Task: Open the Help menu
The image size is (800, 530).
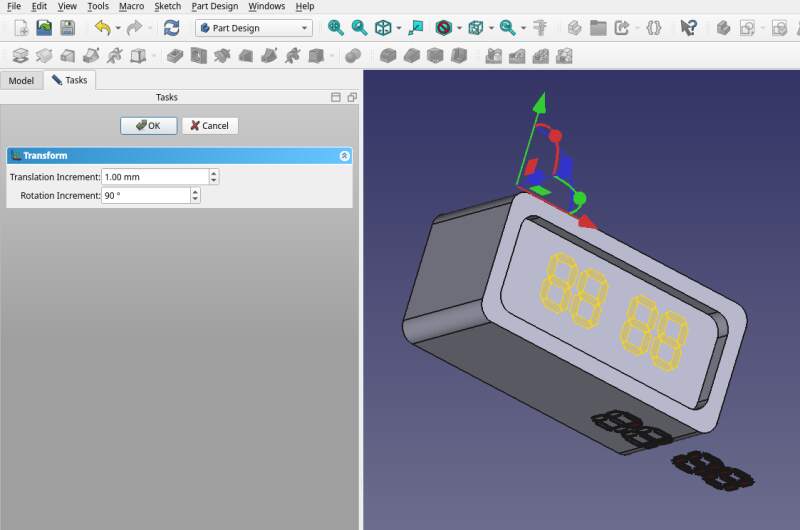Action: pos(305,6)
